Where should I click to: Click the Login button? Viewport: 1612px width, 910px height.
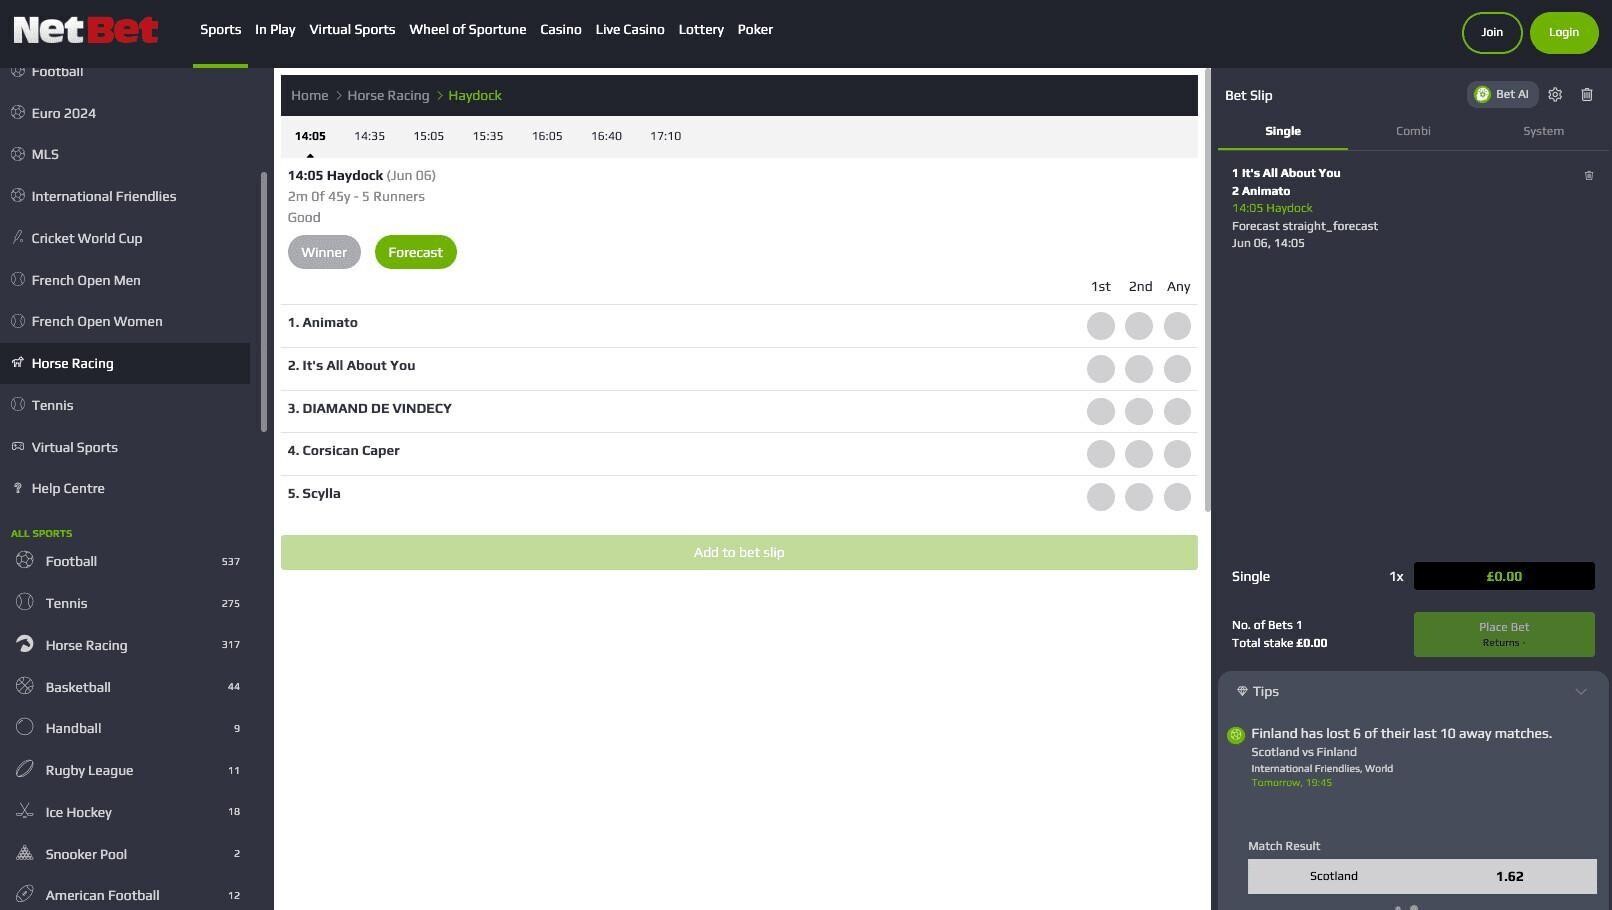1564,32
